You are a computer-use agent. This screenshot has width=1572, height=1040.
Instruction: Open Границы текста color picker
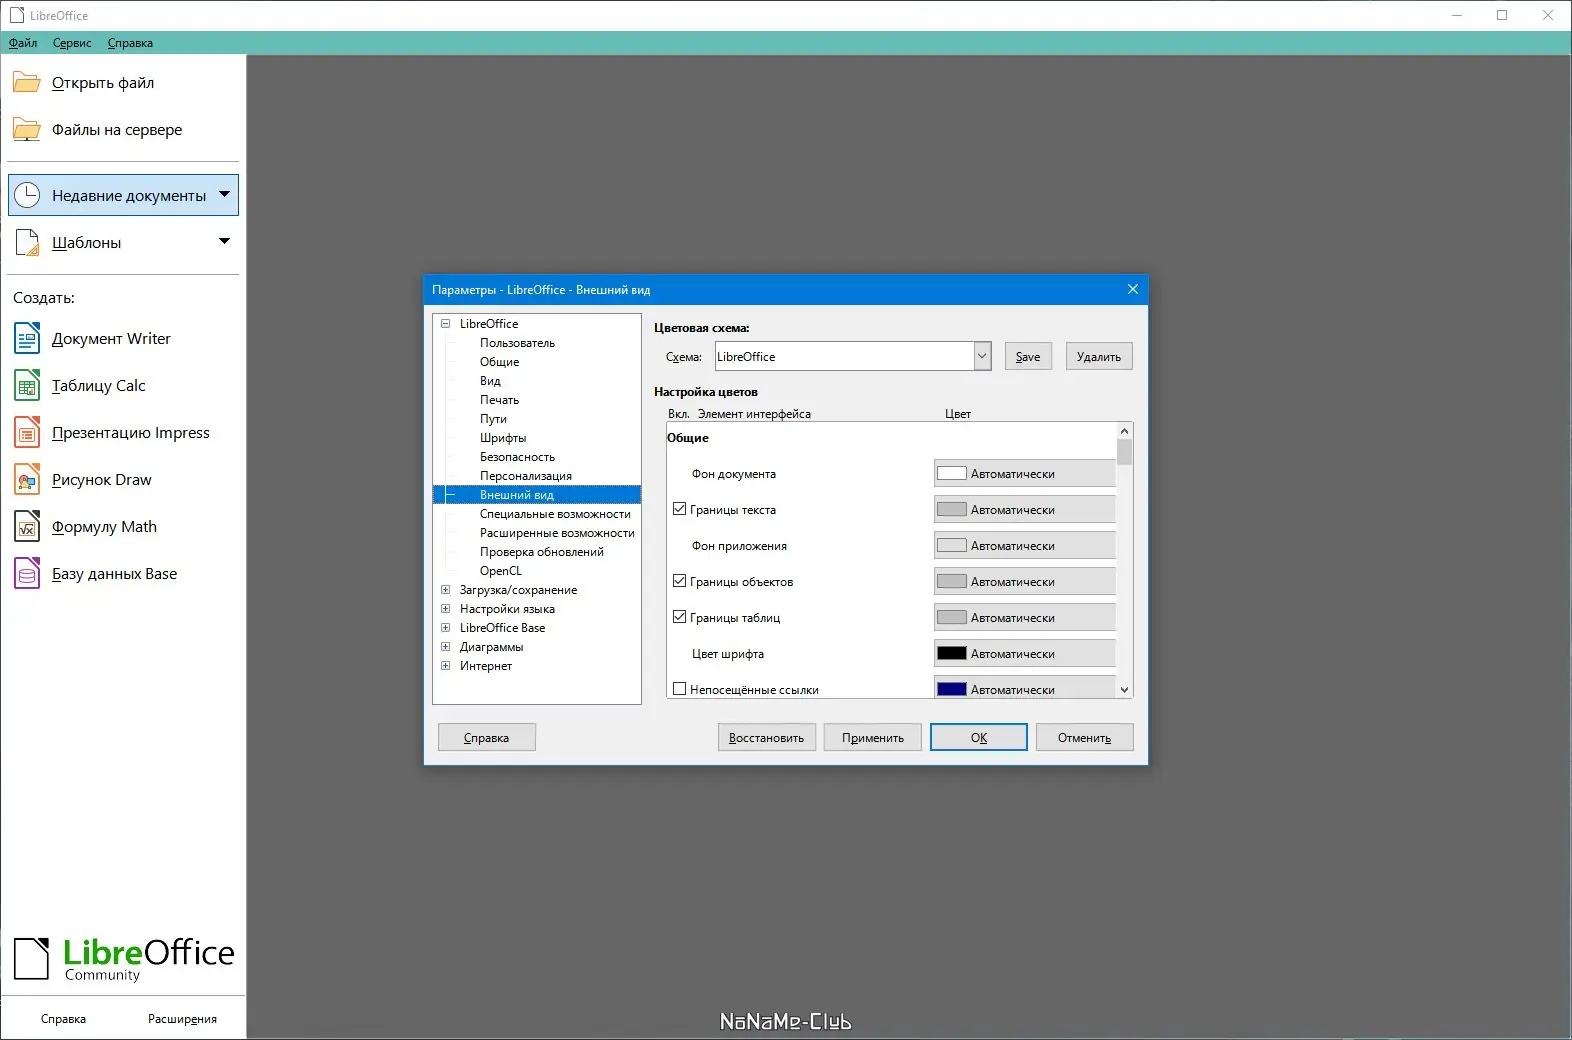pos(1025,509)
